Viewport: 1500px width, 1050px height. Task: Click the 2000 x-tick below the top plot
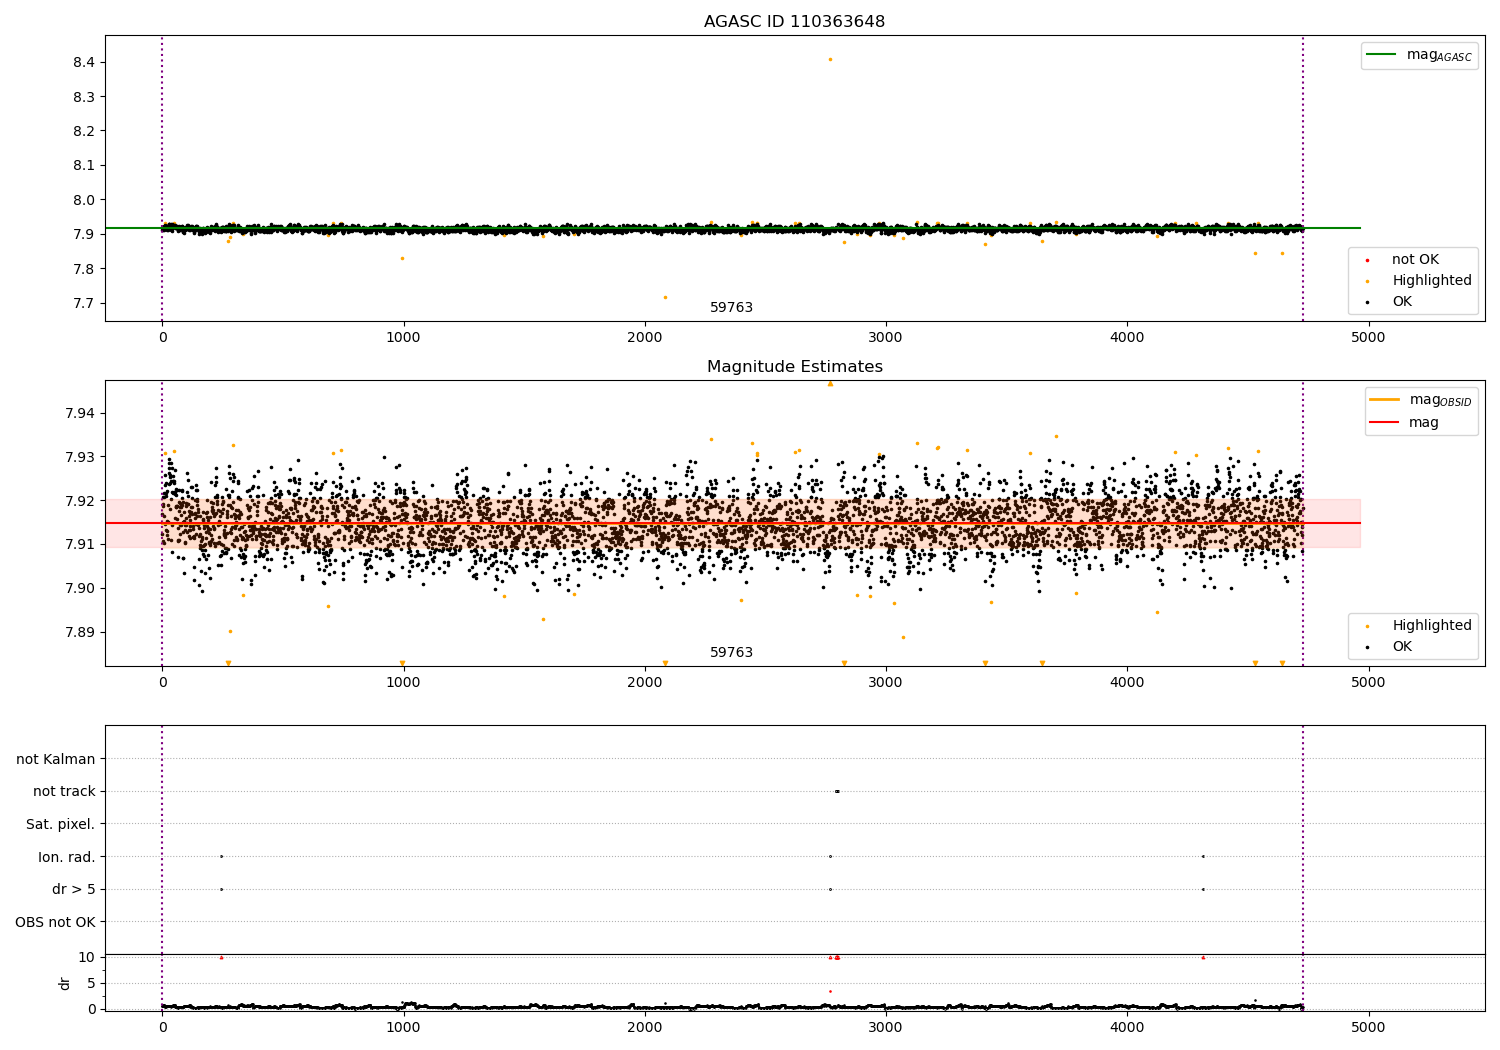(x=644, y=338)
